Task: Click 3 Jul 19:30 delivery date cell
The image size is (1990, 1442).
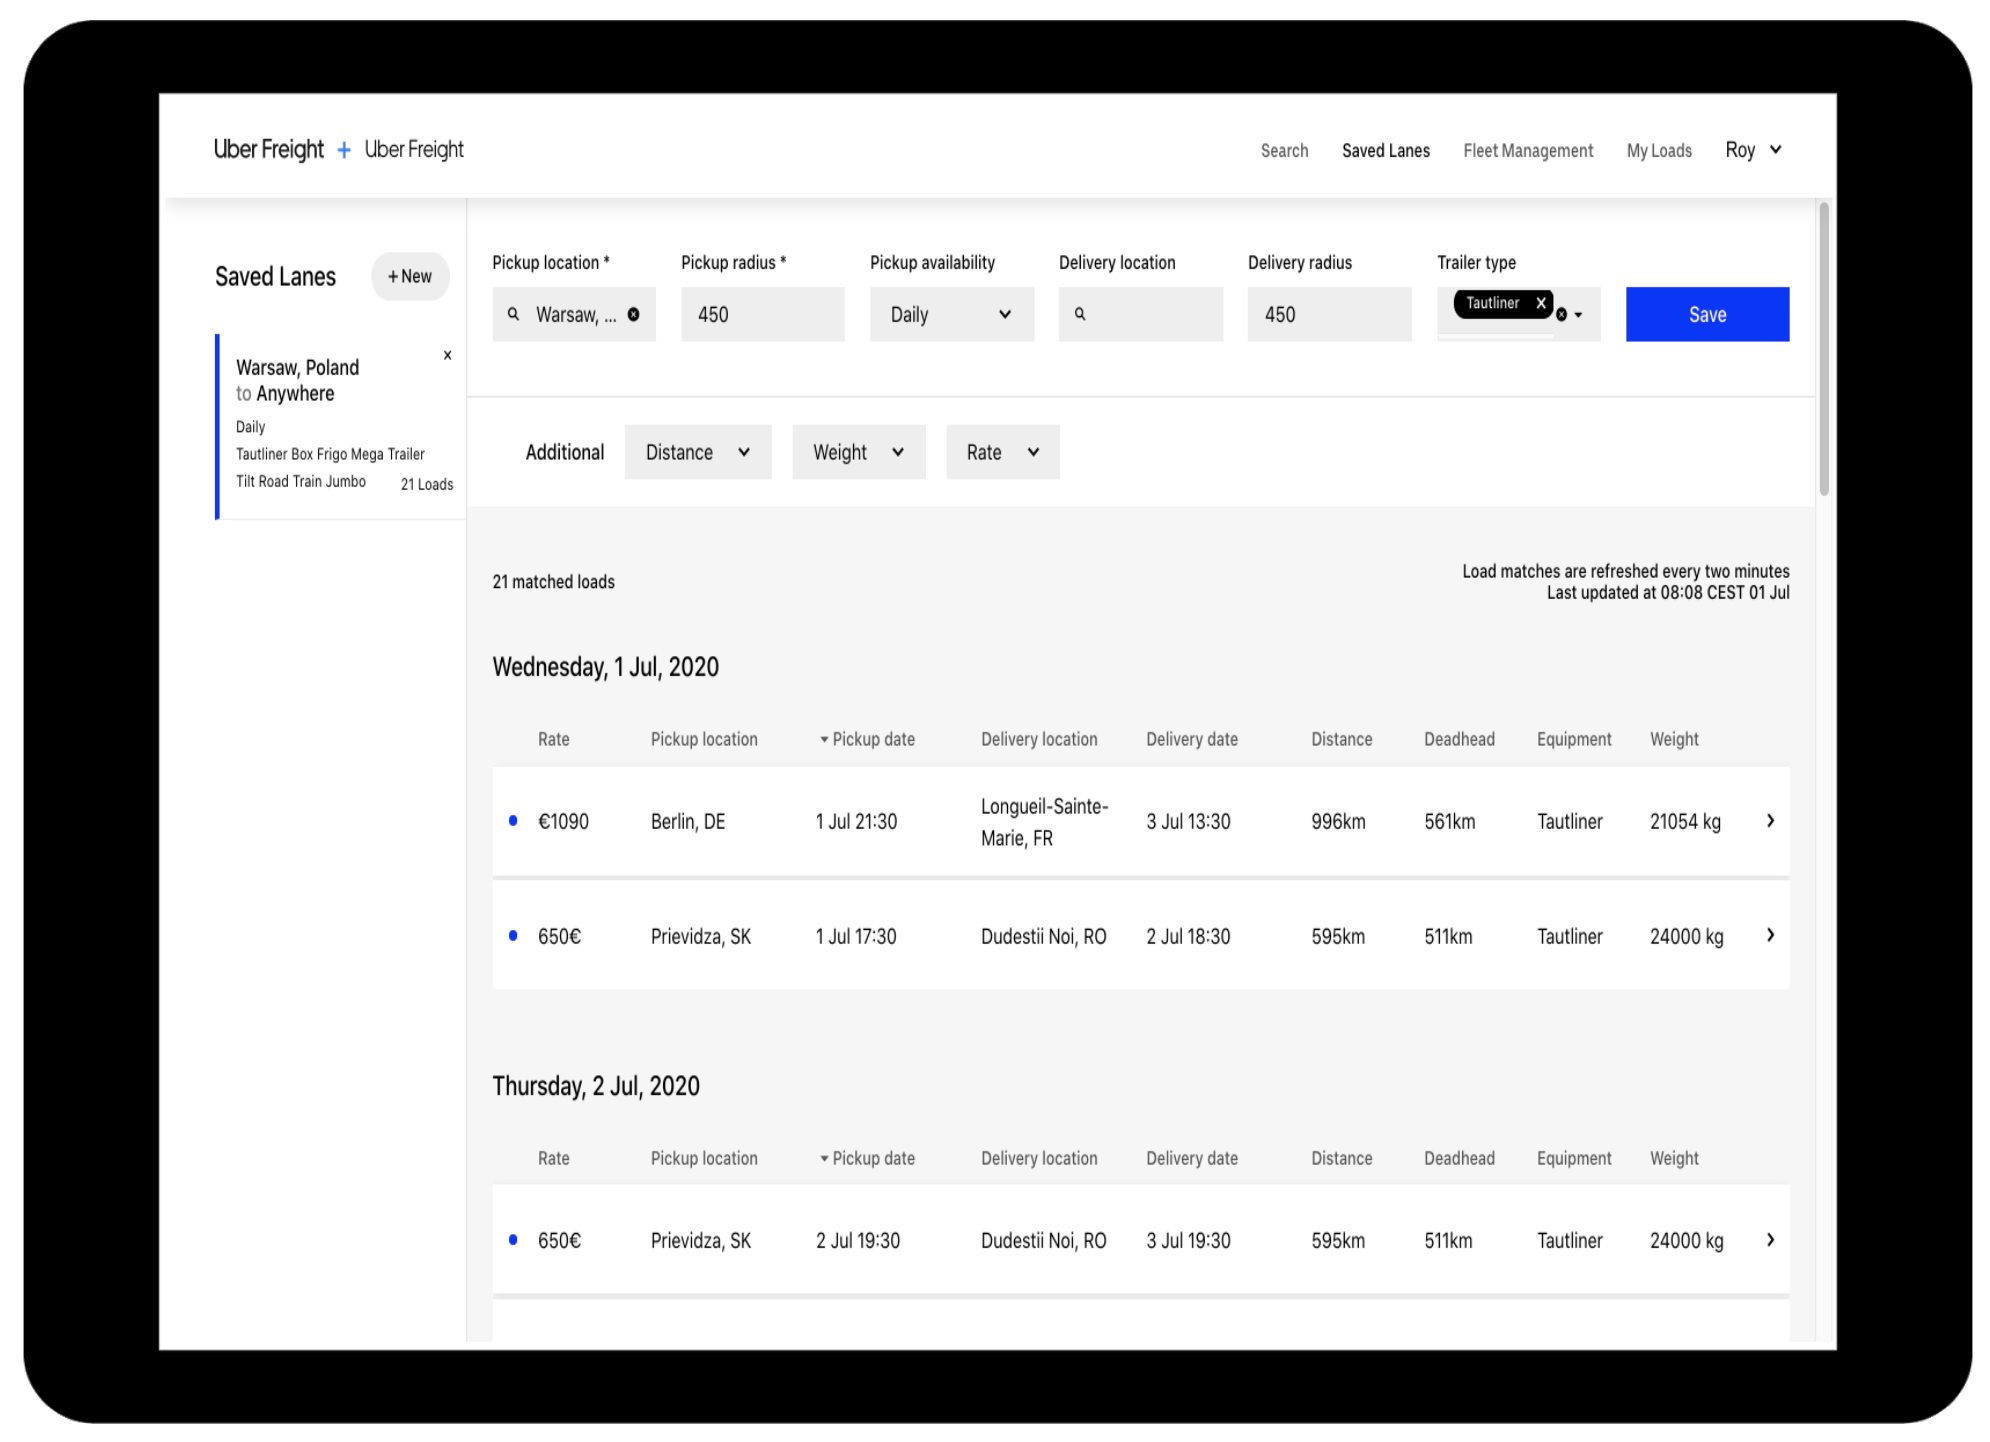Action: point(1188,1240)
